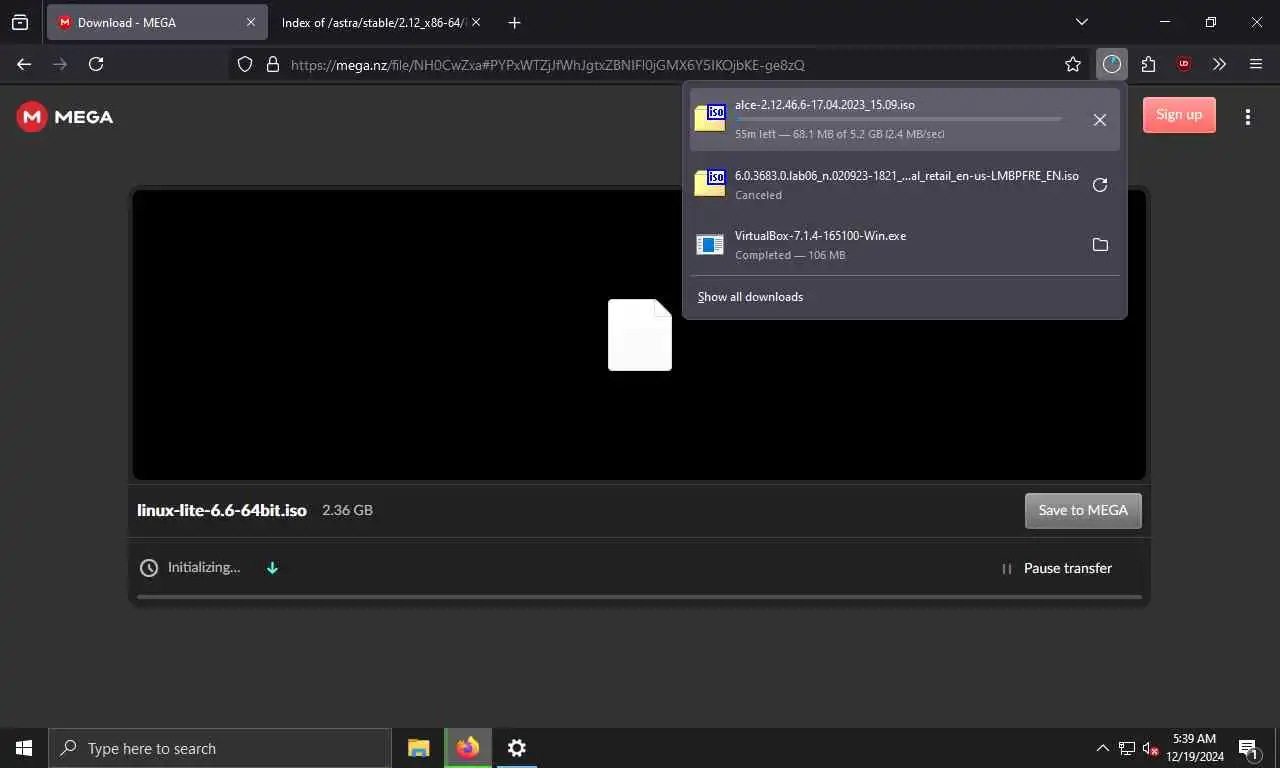Open folder containing VirtualBox-7.1.4 installer

tap(1100, 245)
